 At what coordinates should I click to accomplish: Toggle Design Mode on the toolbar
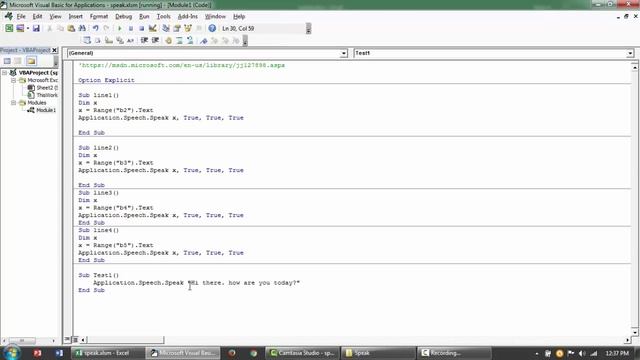(152, 28)
